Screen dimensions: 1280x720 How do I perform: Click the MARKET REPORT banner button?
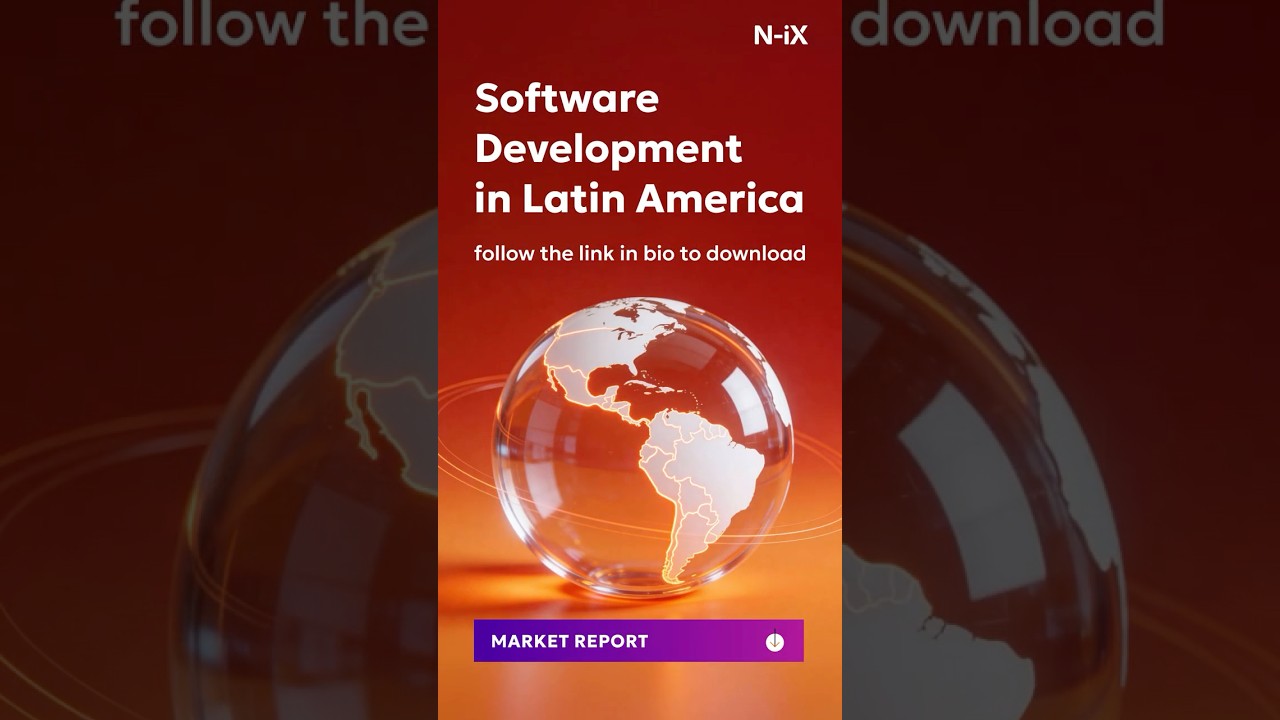point(638,641)
